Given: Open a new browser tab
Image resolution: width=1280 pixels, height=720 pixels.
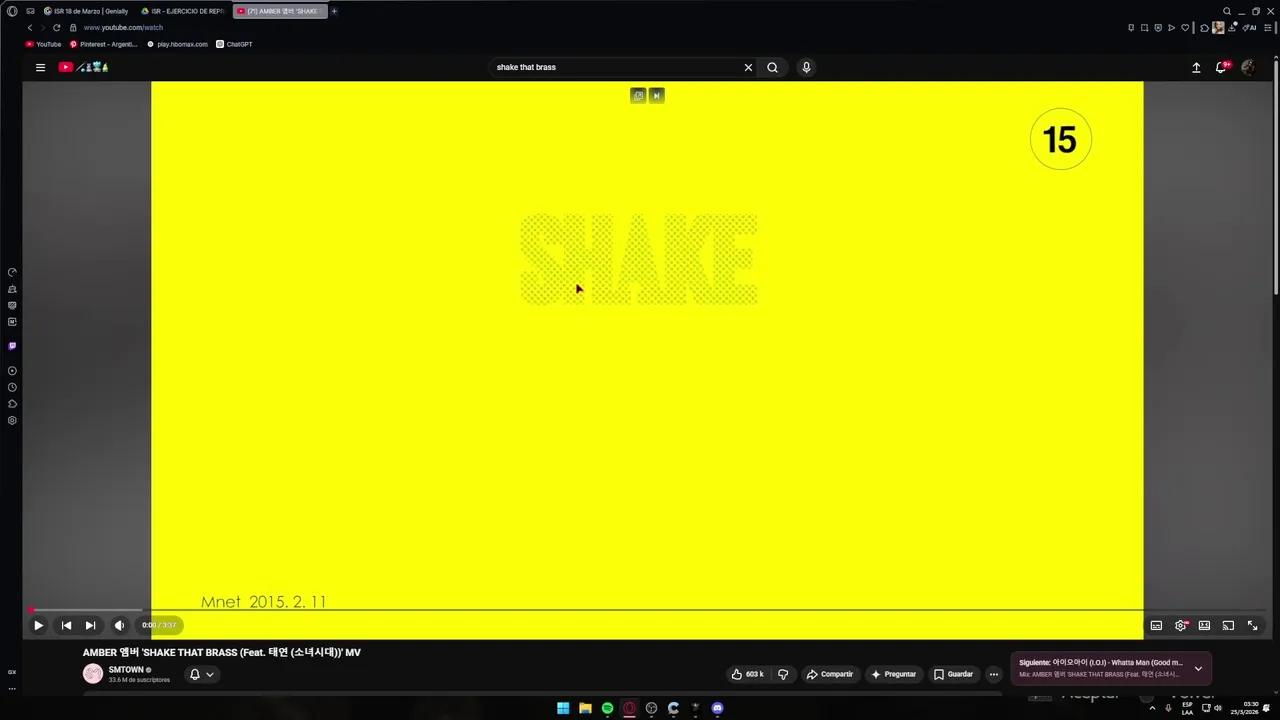Looking at the screenshot, I should pyautogui.click(x=334, y=11).
